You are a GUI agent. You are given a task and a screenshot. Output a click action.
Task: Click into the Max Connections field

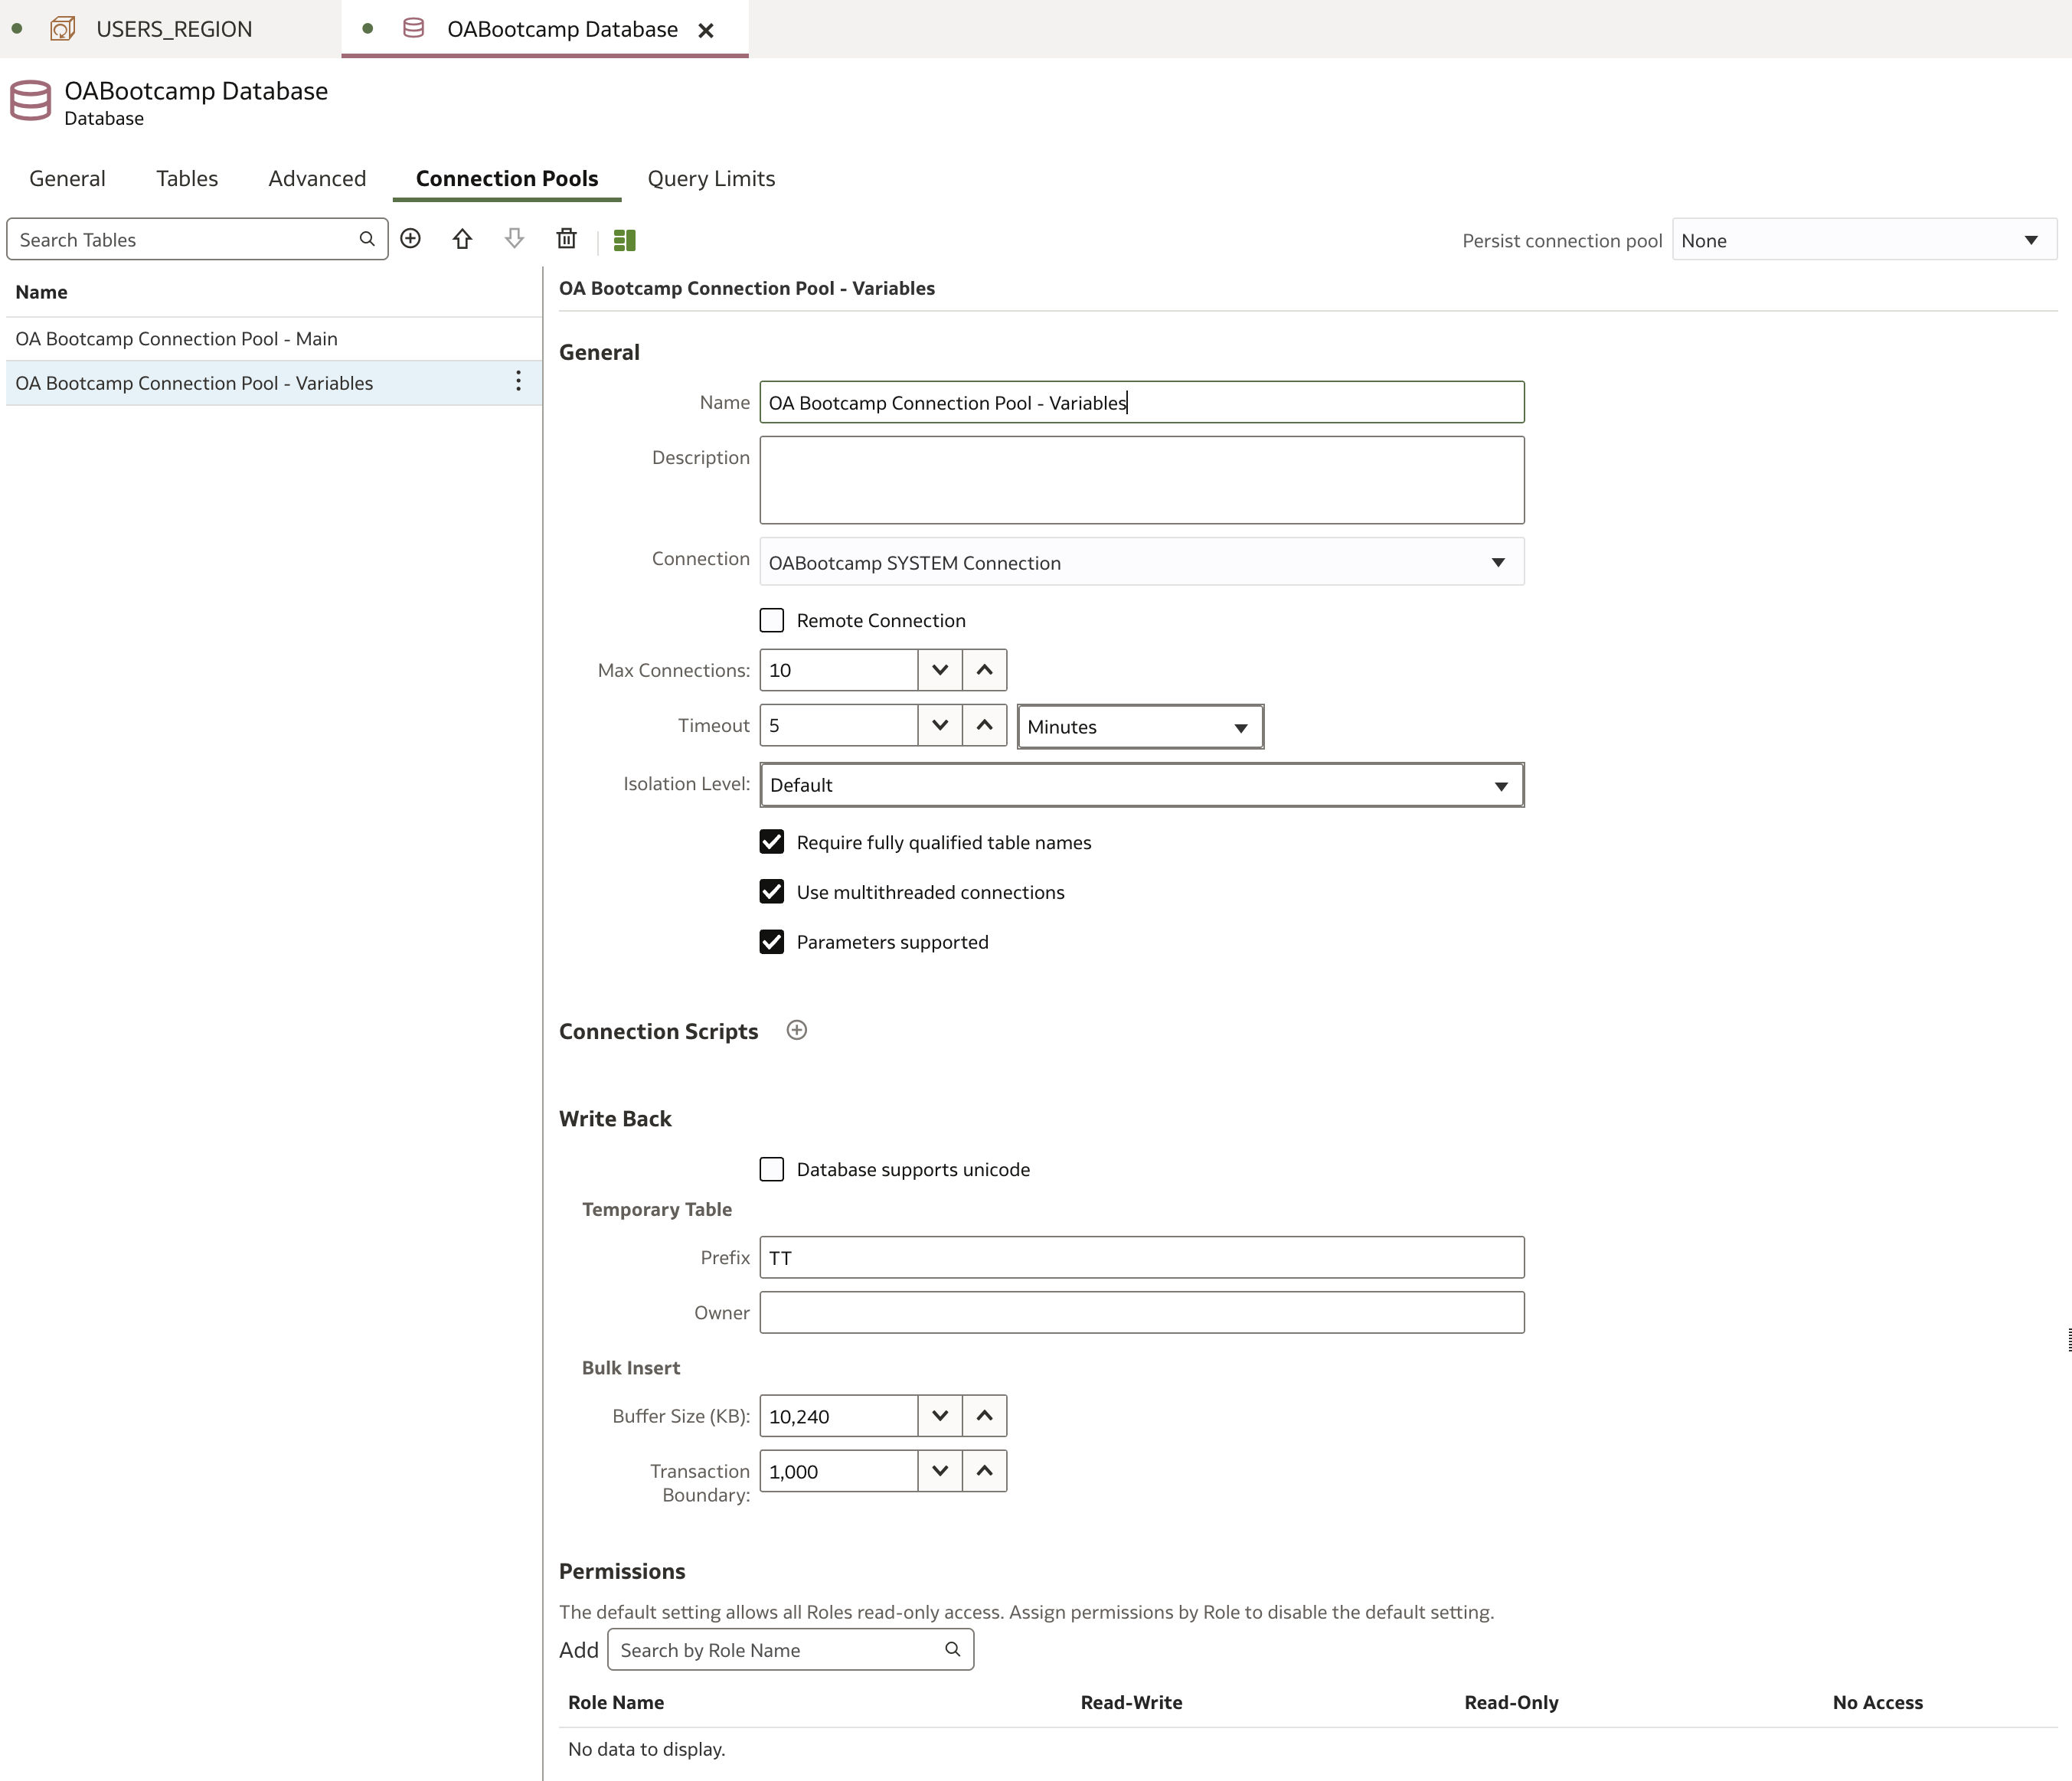839,670
